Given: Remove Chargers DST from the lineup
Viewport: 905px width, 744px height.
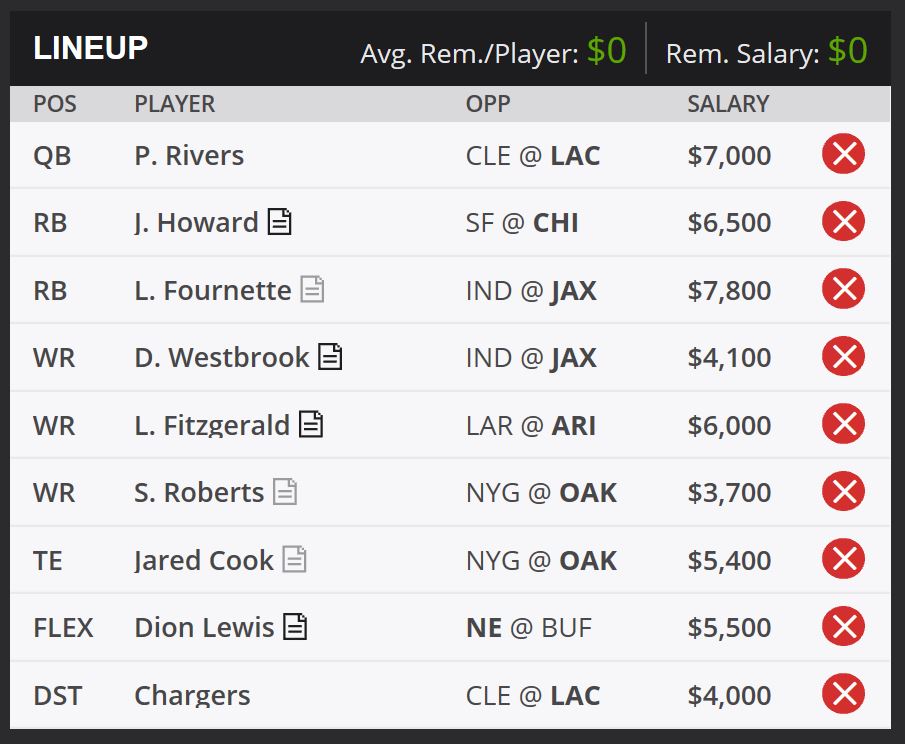Looking at the screenshot, I should pos(843,694).
